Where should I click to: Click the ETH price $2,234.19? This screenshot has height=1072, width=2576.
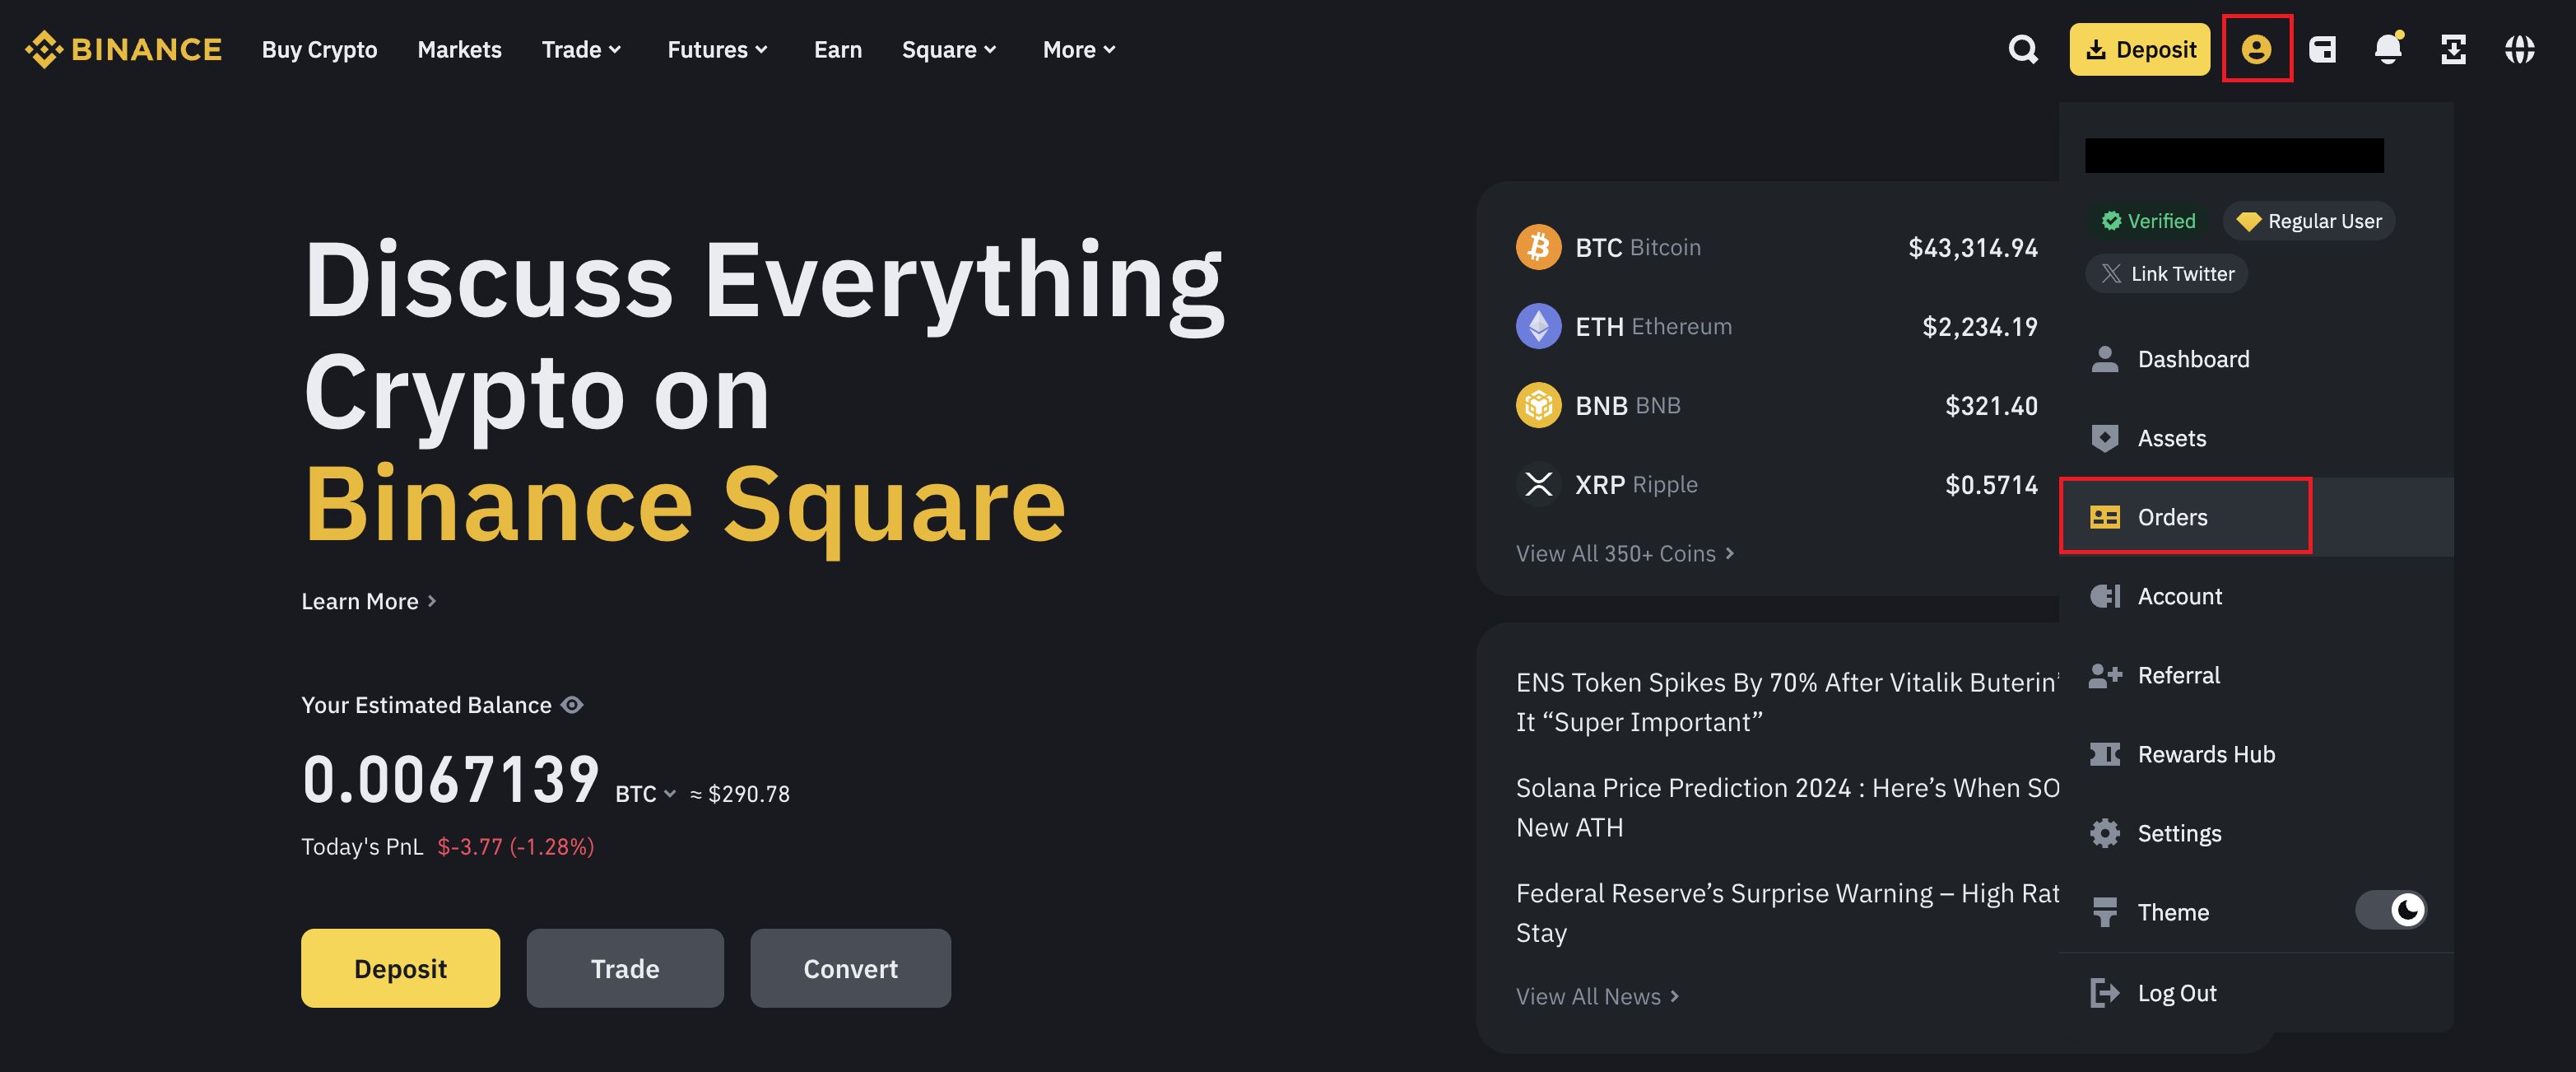(x=1979, y=326)
